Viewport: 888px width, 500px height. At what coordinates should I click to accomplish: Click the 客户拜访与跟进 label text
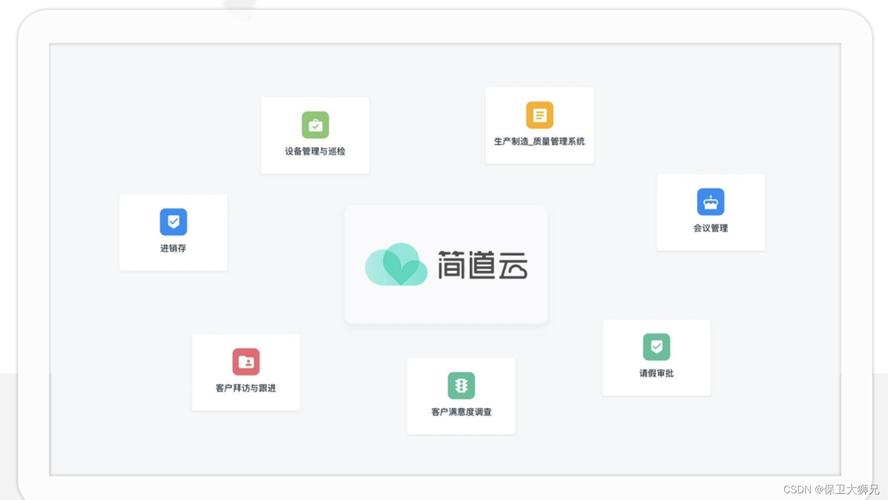[246, 388]
